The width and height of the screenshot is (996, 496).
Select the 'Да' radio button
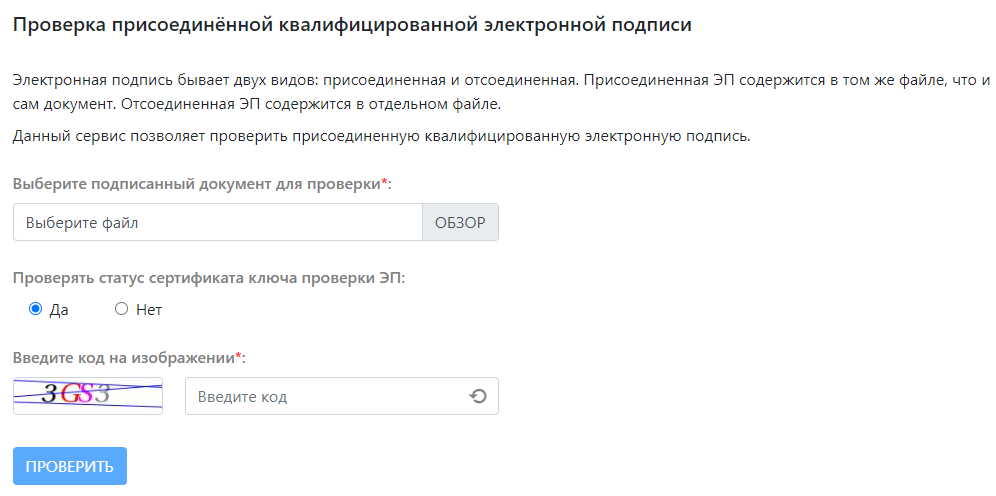coord(35,309)
